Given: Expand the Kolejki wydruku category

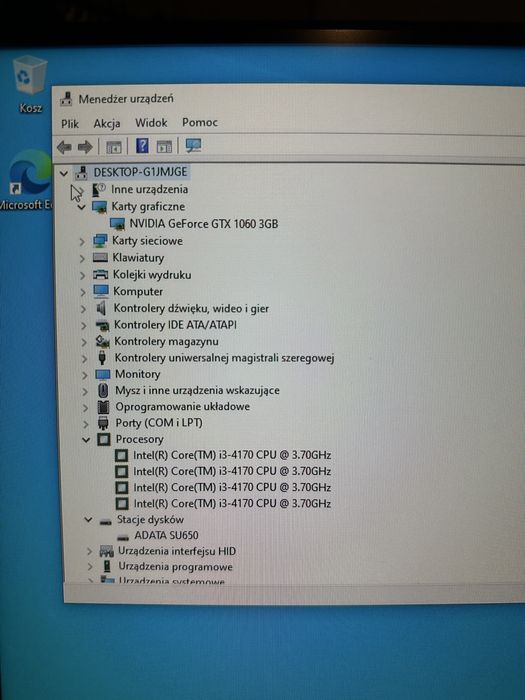Looking at the screenshot, I should (x=83, y=275).
